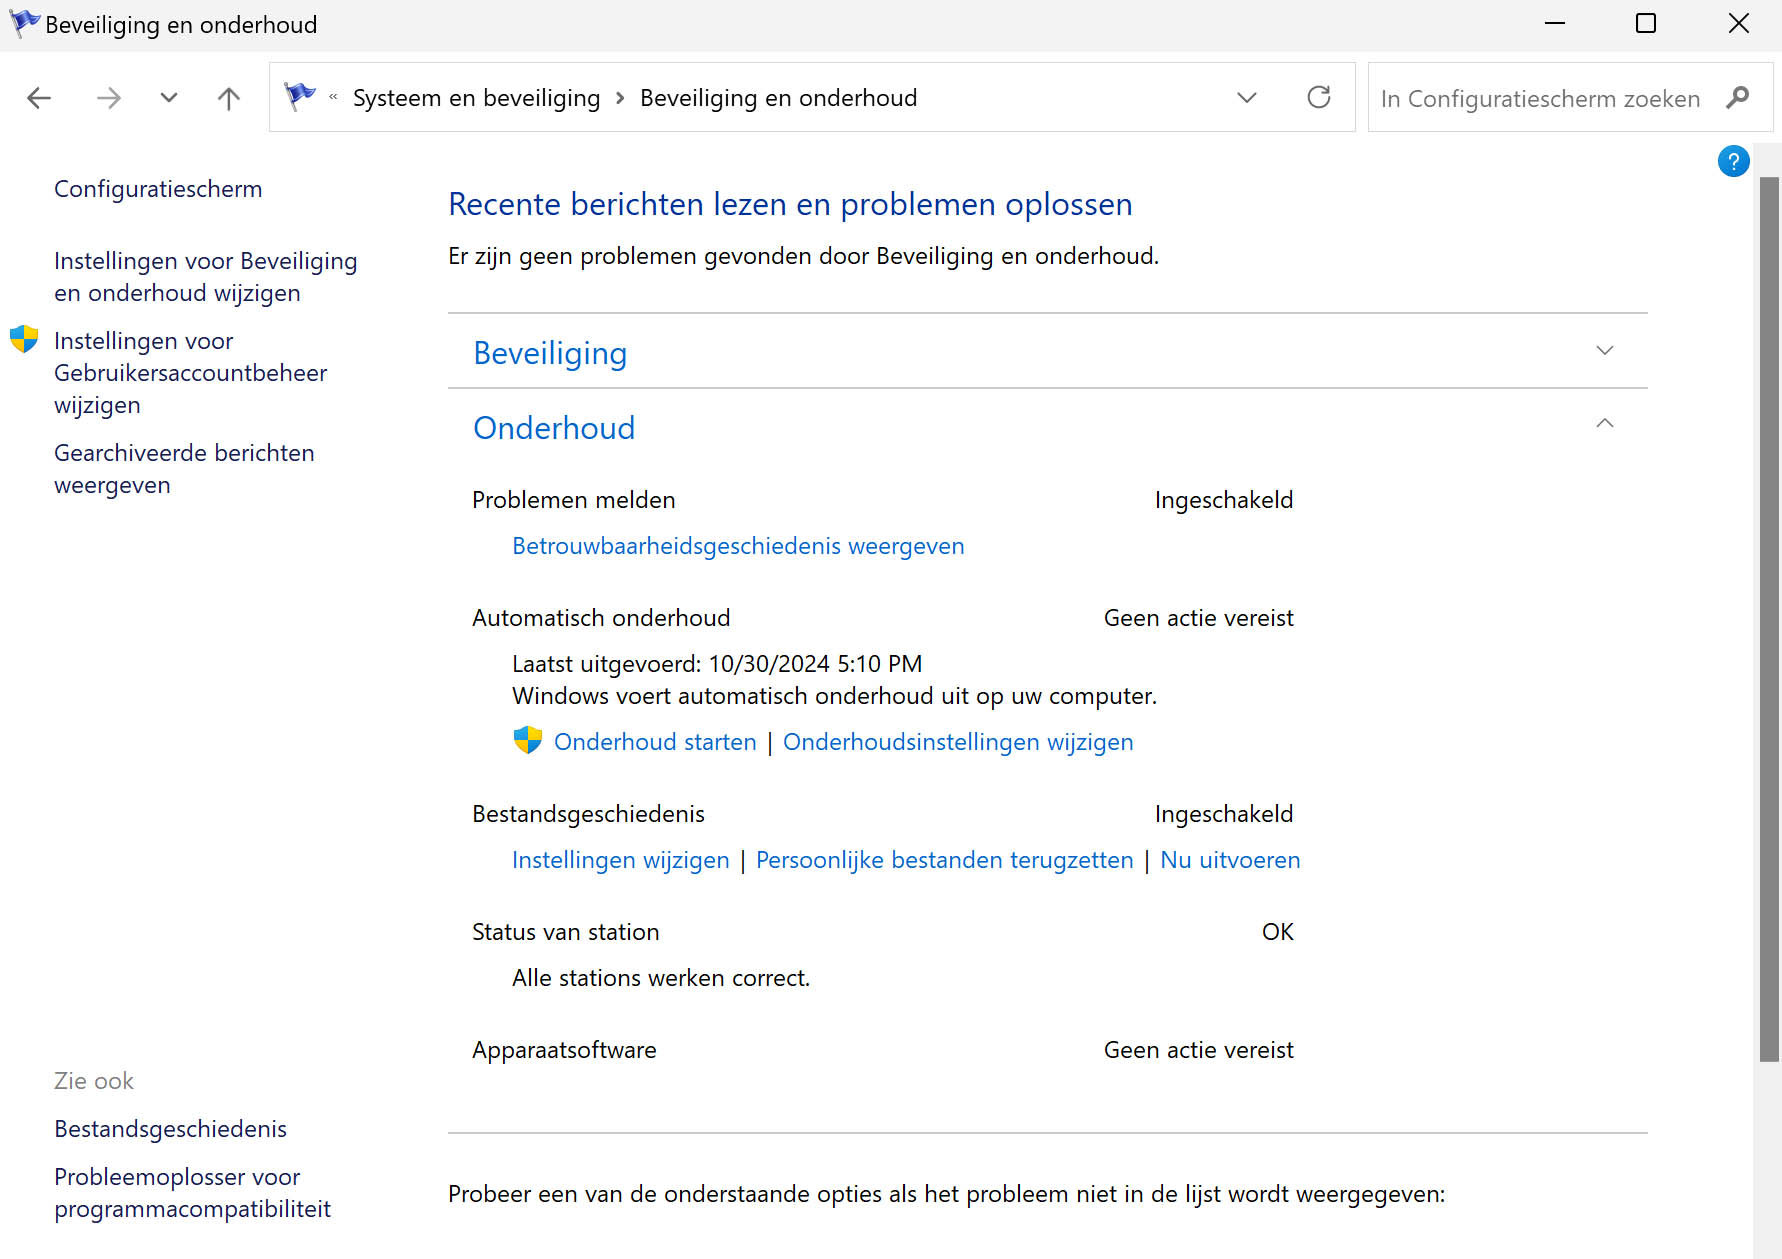Maximize the window
1782x1259 pixels.
pyautogui.click(x=1646, y=23)
